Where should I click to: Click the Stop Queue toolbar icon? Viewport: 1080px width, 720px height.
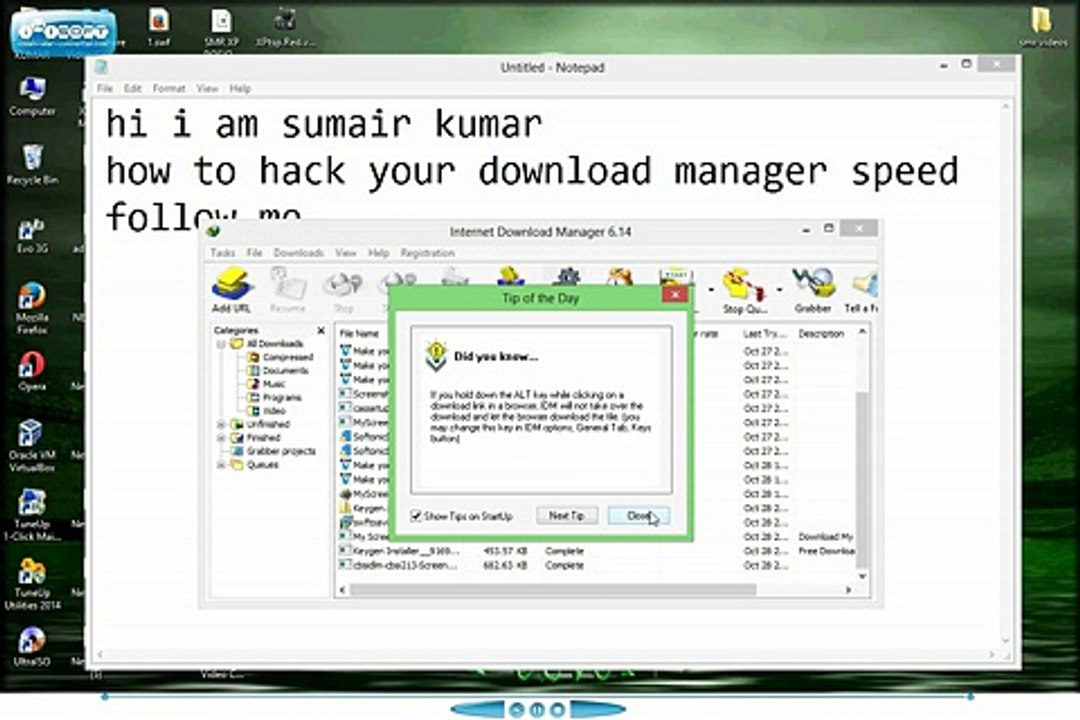click(745, 291)
